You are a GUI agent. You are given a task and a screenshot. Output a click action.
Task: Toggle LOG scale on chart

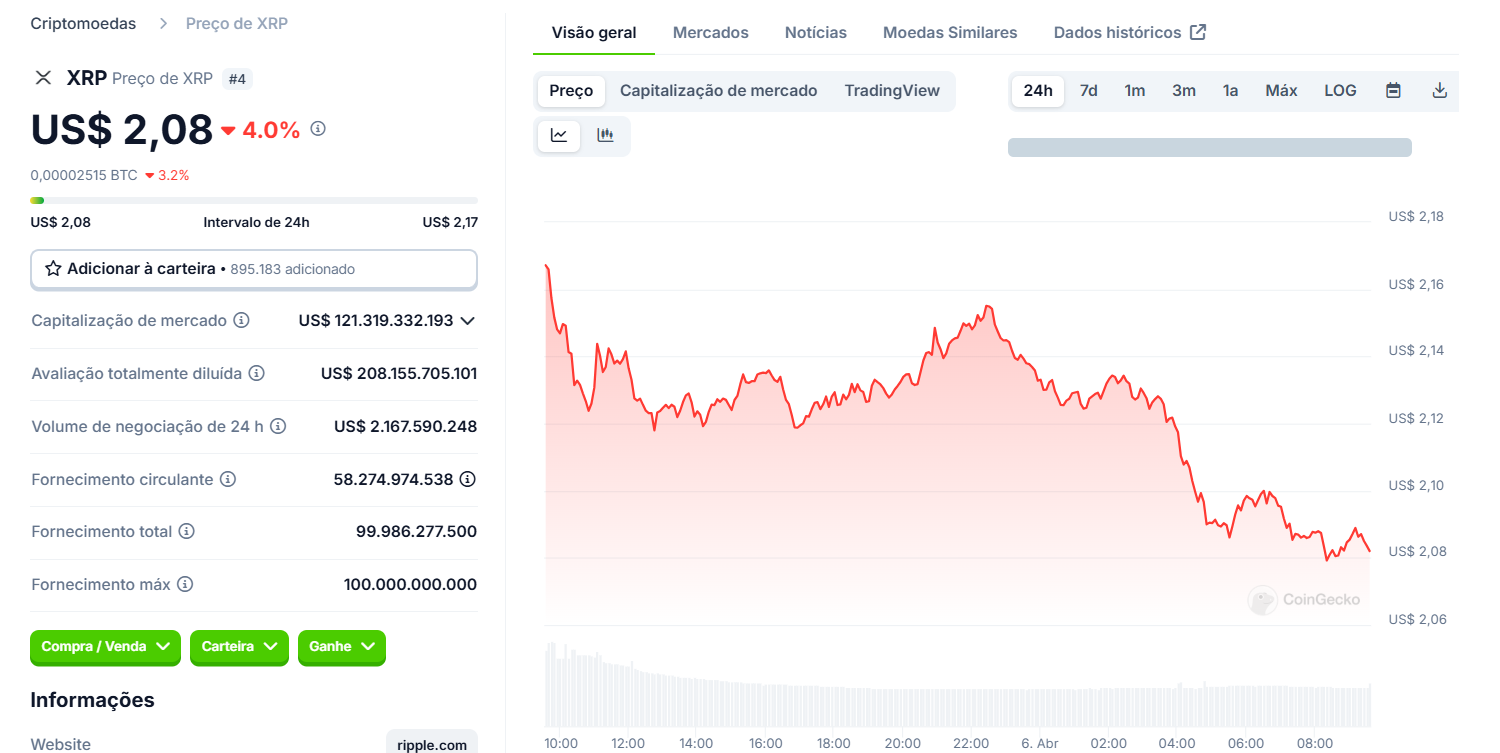point(1340,91)
